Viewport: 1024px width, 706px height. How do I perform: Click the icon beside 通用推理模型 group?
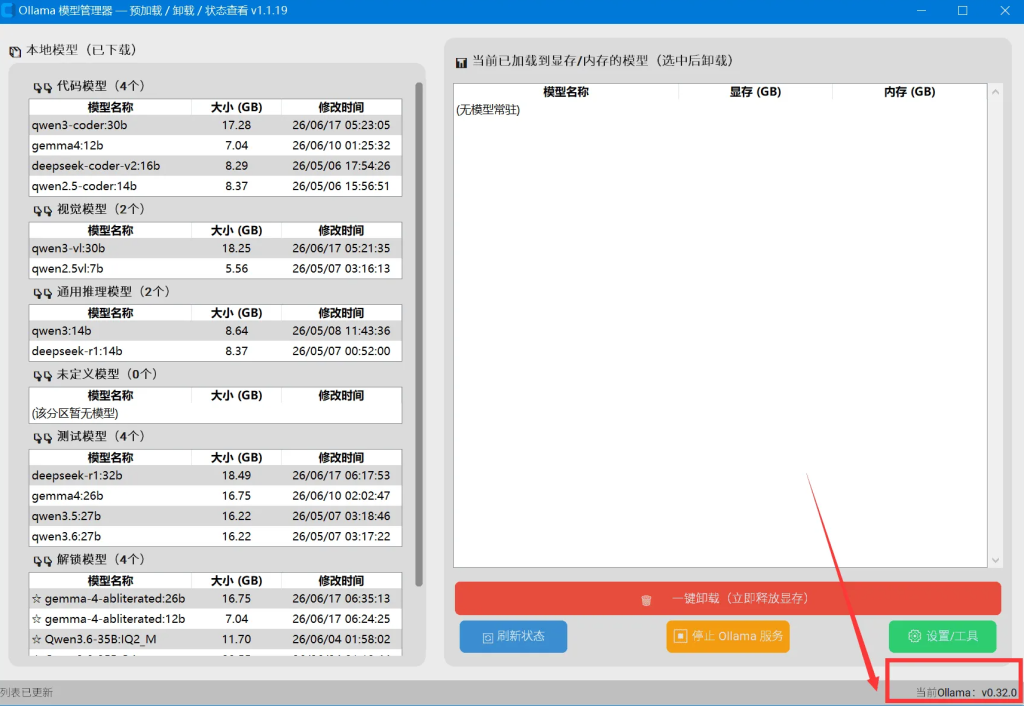coord(42,293)
